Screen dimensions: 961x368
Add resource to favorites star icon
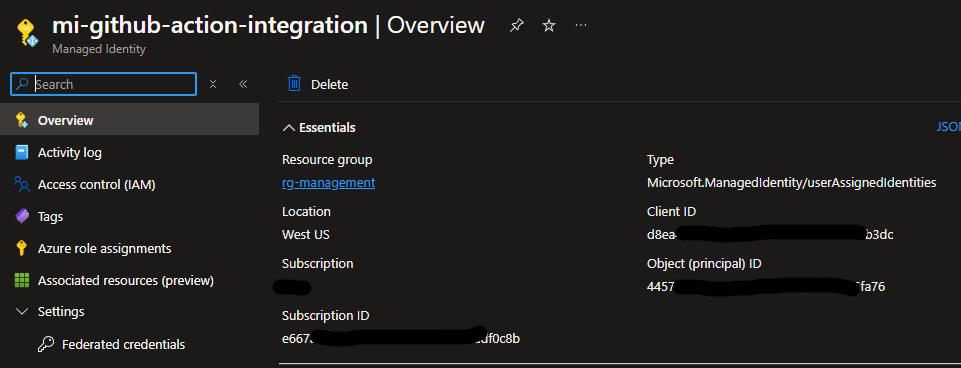pos(549,25)
